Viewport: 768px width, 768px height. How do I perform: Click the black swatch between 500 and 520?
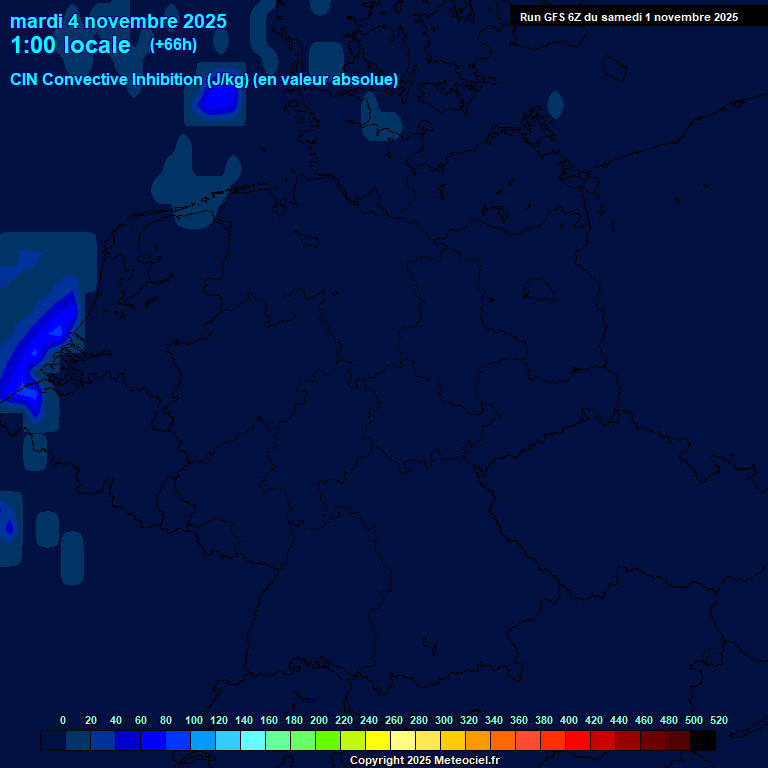click(x=703, y=740)
